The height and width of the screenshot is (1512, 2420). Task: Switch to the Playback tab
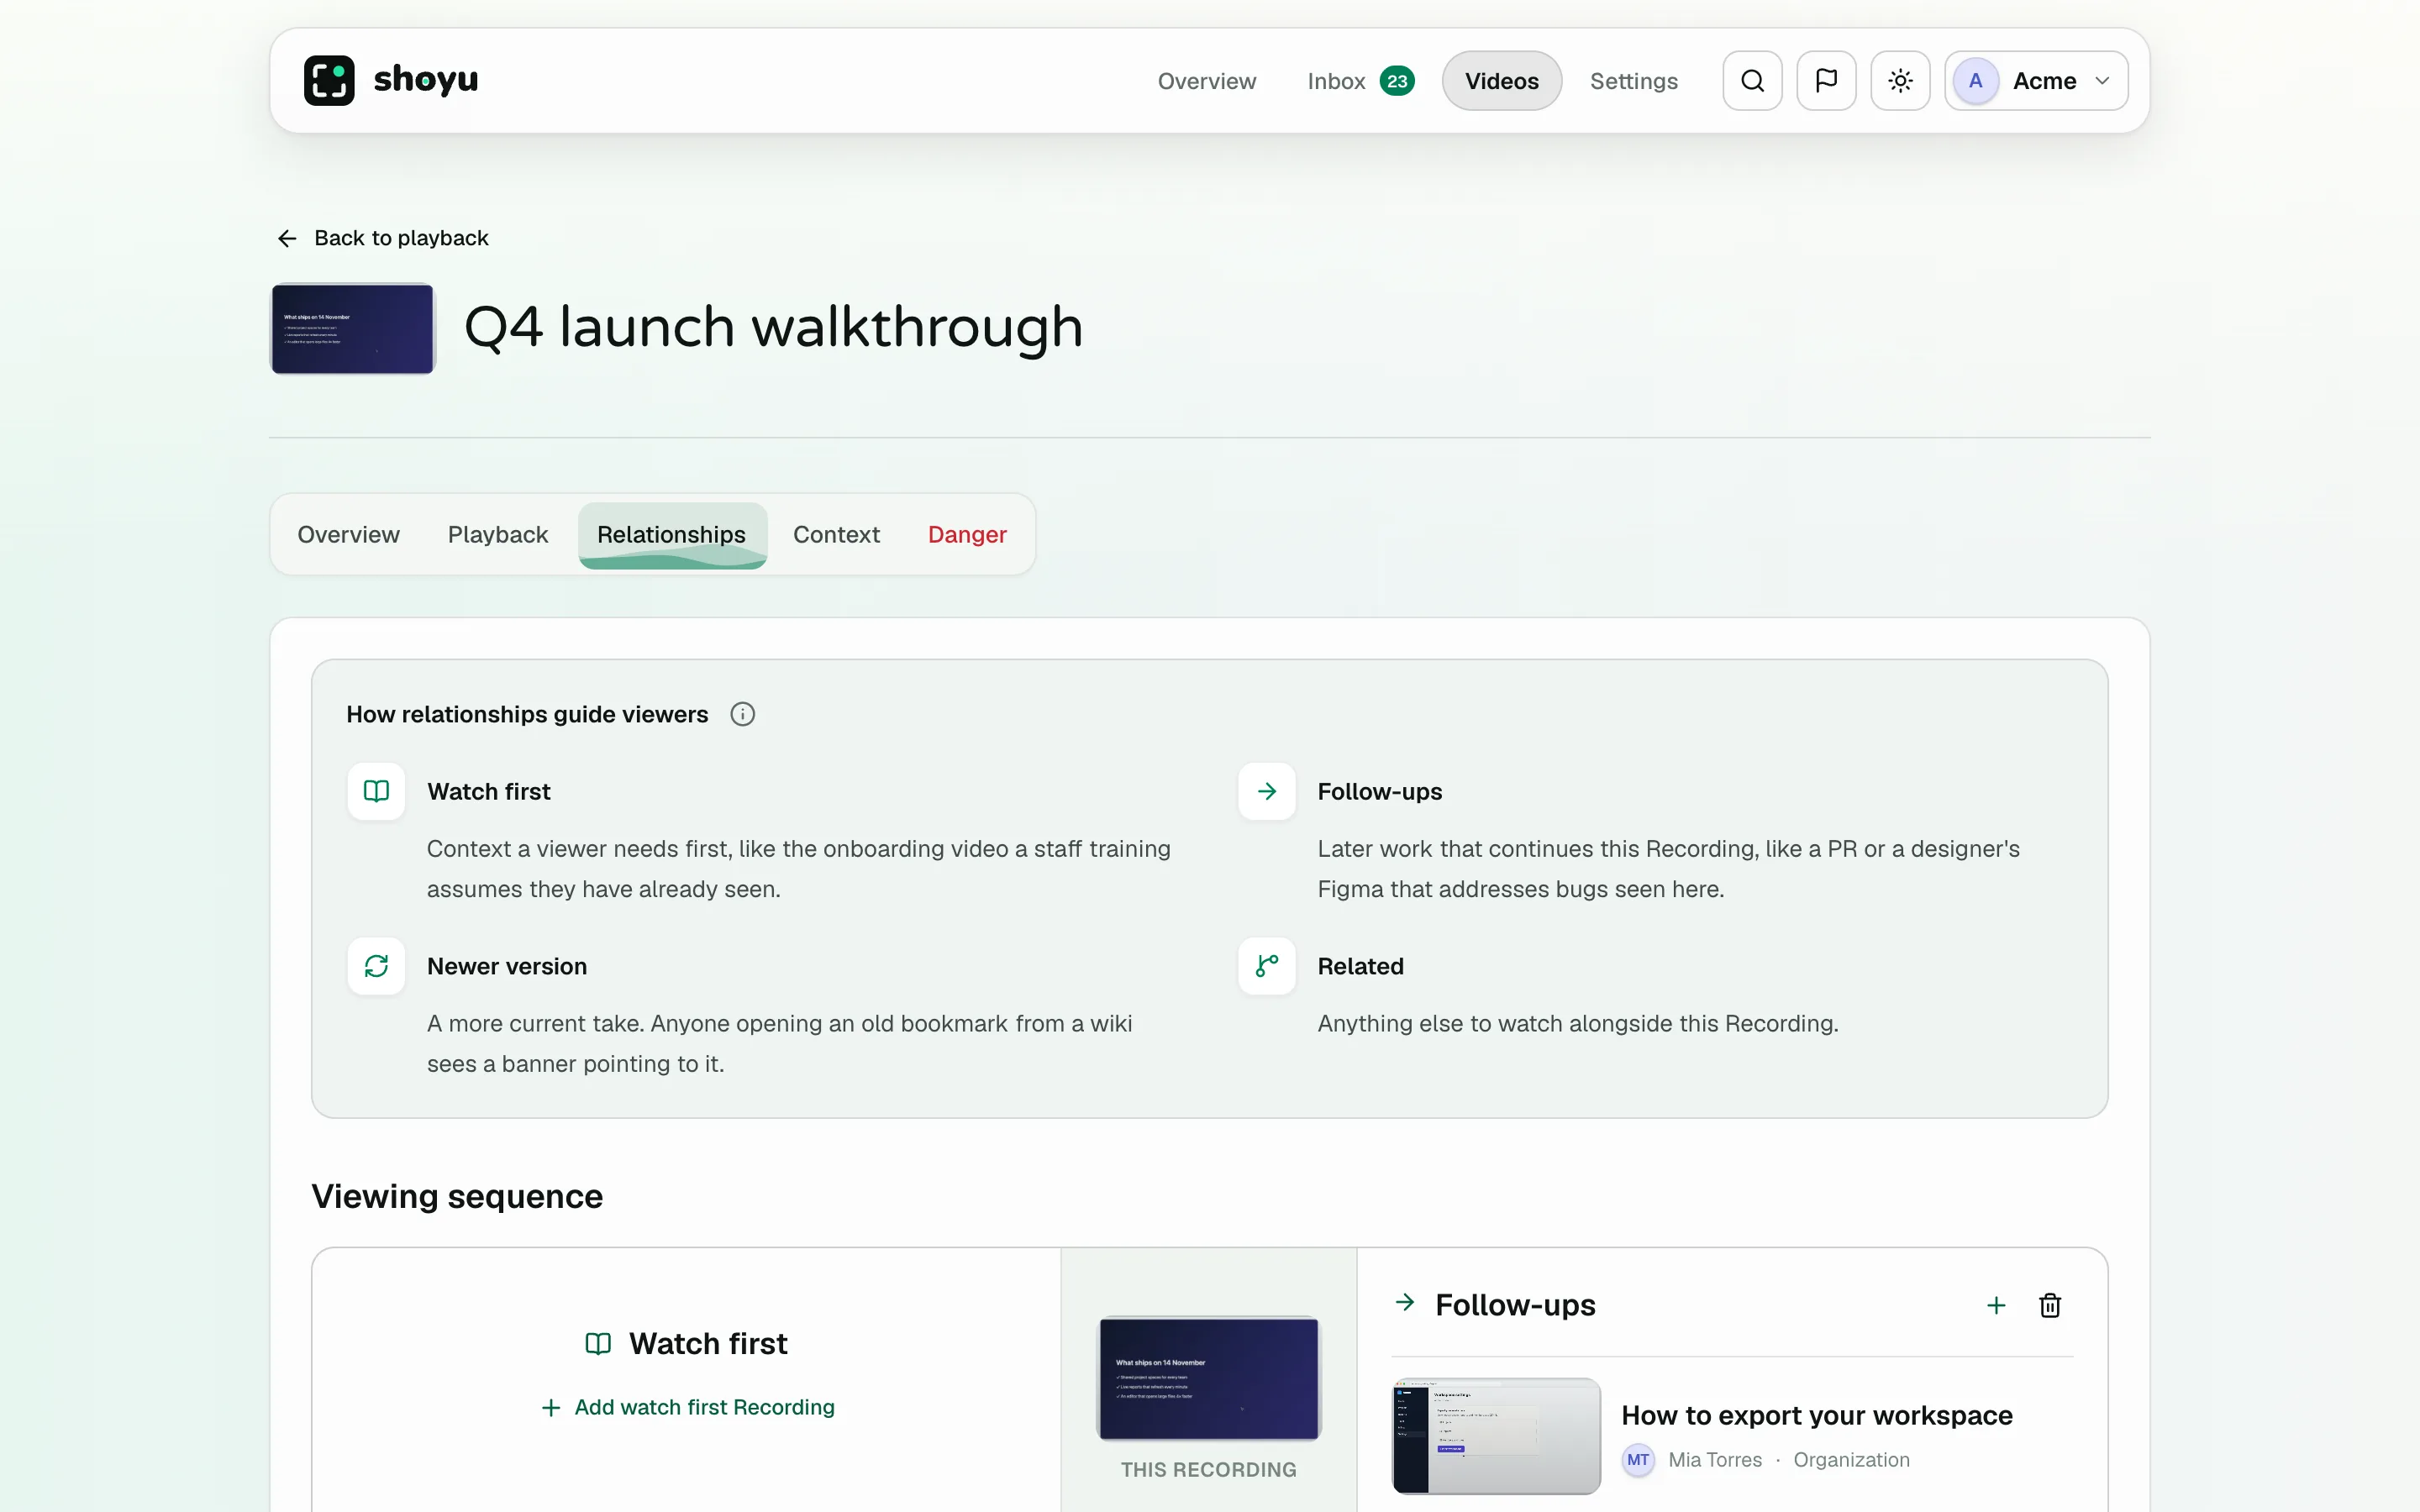pos(498,534)
